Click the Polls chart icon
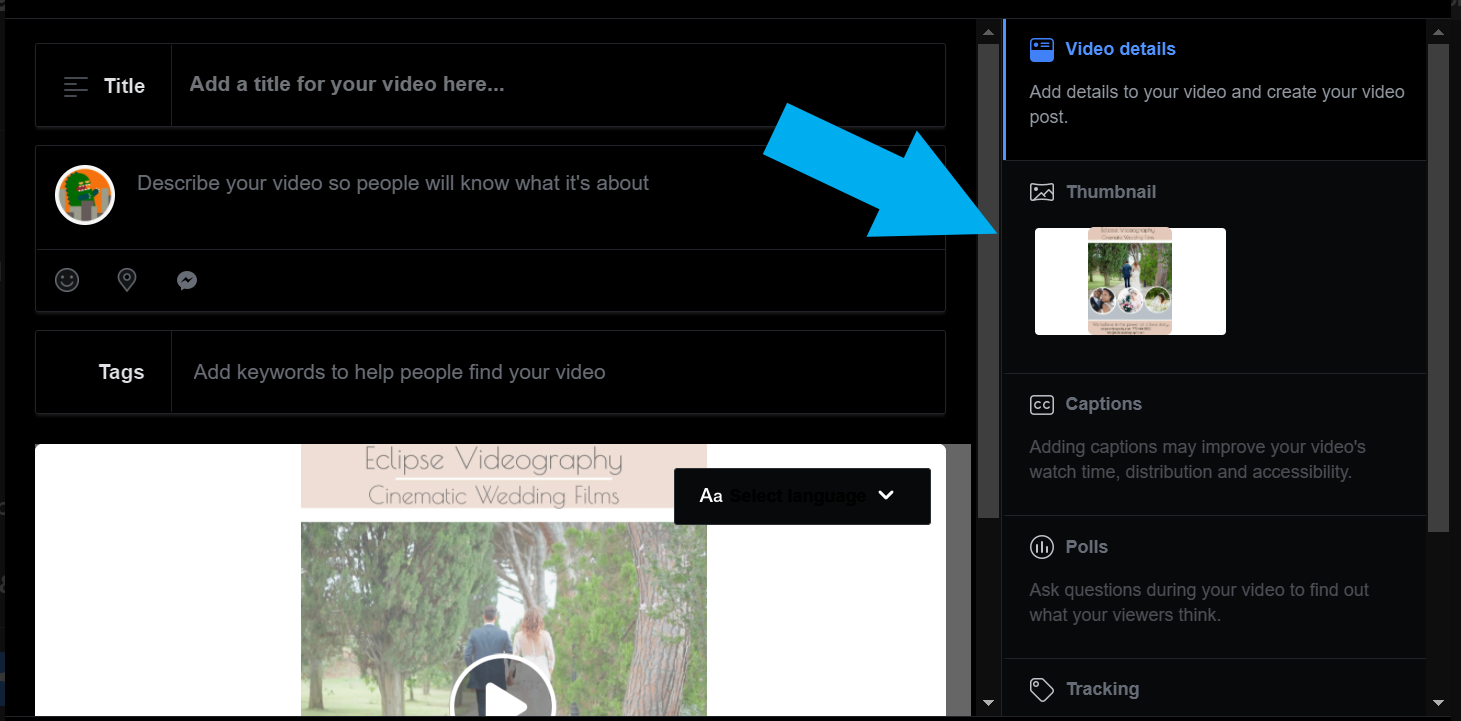 point(1042,547)
